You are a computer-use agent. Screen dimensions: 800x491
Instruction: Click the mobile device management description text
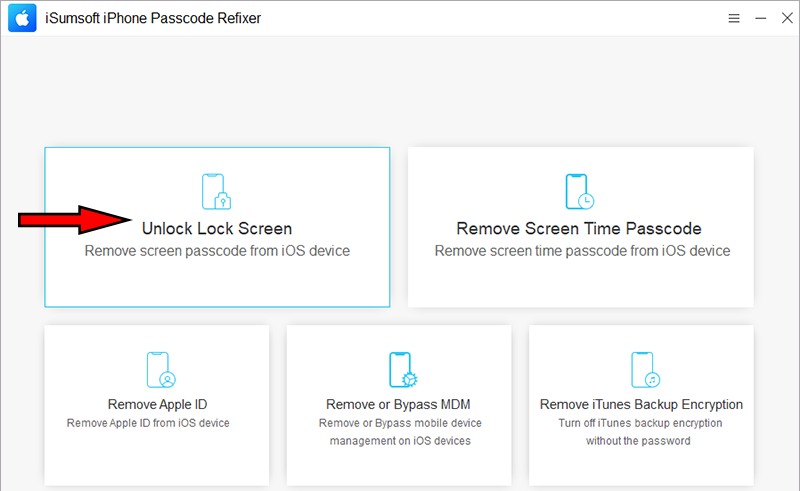click(x=400, y=431)
